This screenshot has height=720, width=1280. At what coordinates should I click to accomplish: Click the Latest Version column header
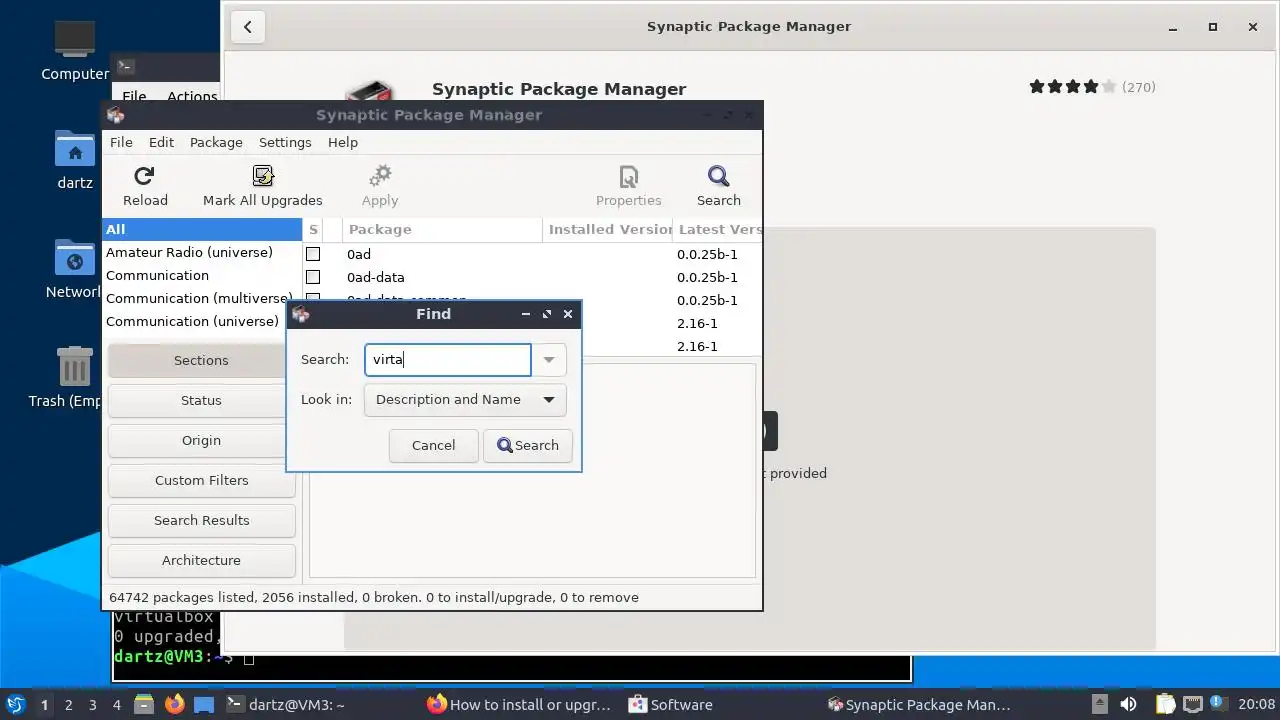pos(718,230)
